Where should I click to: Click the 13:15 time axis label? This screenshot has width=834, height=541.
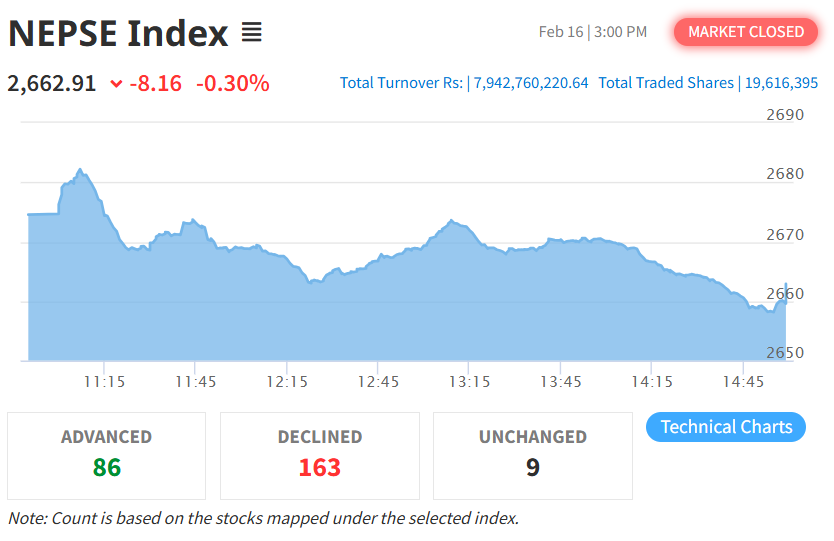(469, 382)
